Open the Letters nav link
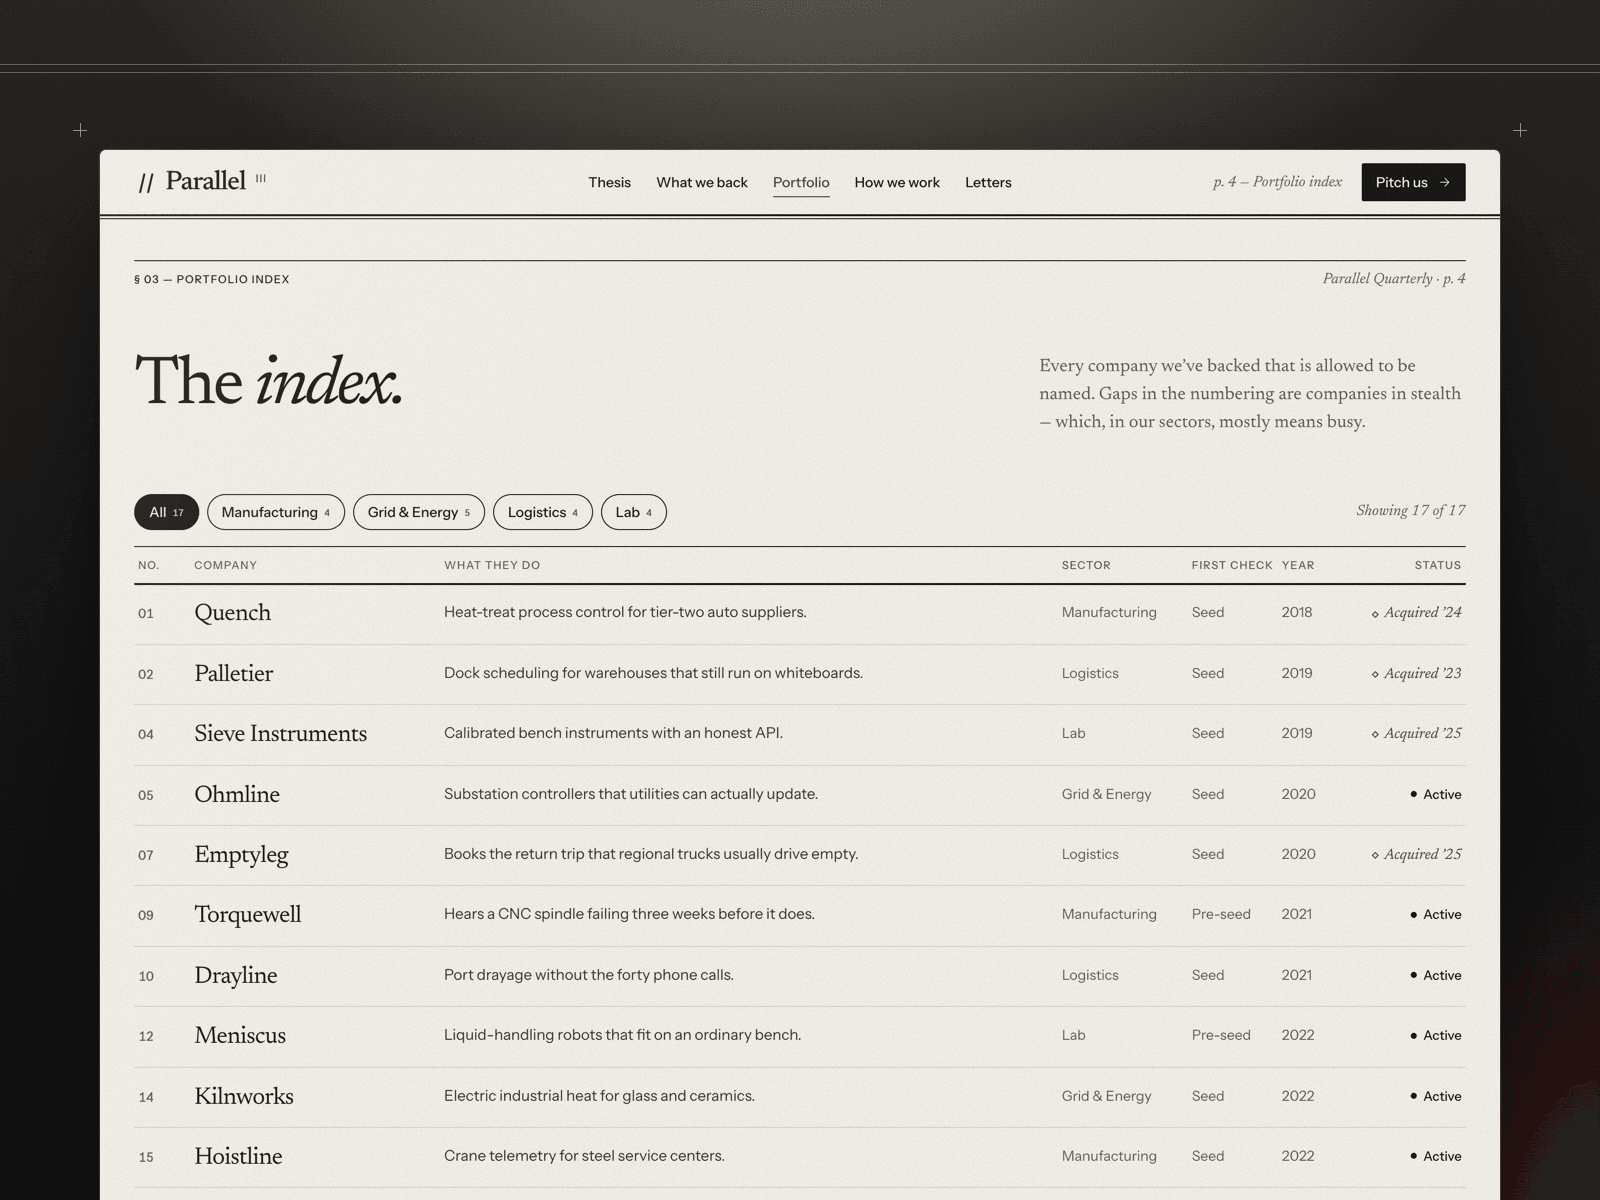Image resolution: width=1600 pixels, height=1200 pixels. [988, 182]
